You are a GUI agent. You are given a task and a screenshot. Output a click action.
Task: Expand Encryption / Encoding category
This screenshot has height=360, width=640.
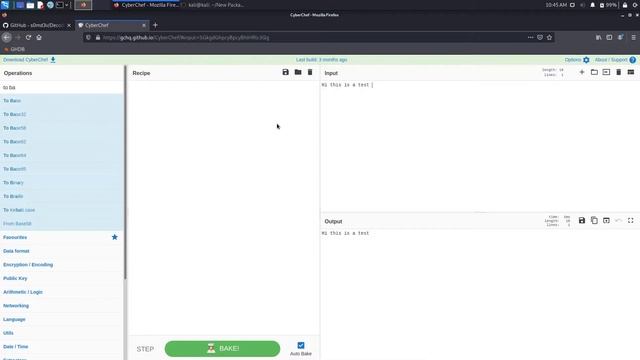coord(62,264)
